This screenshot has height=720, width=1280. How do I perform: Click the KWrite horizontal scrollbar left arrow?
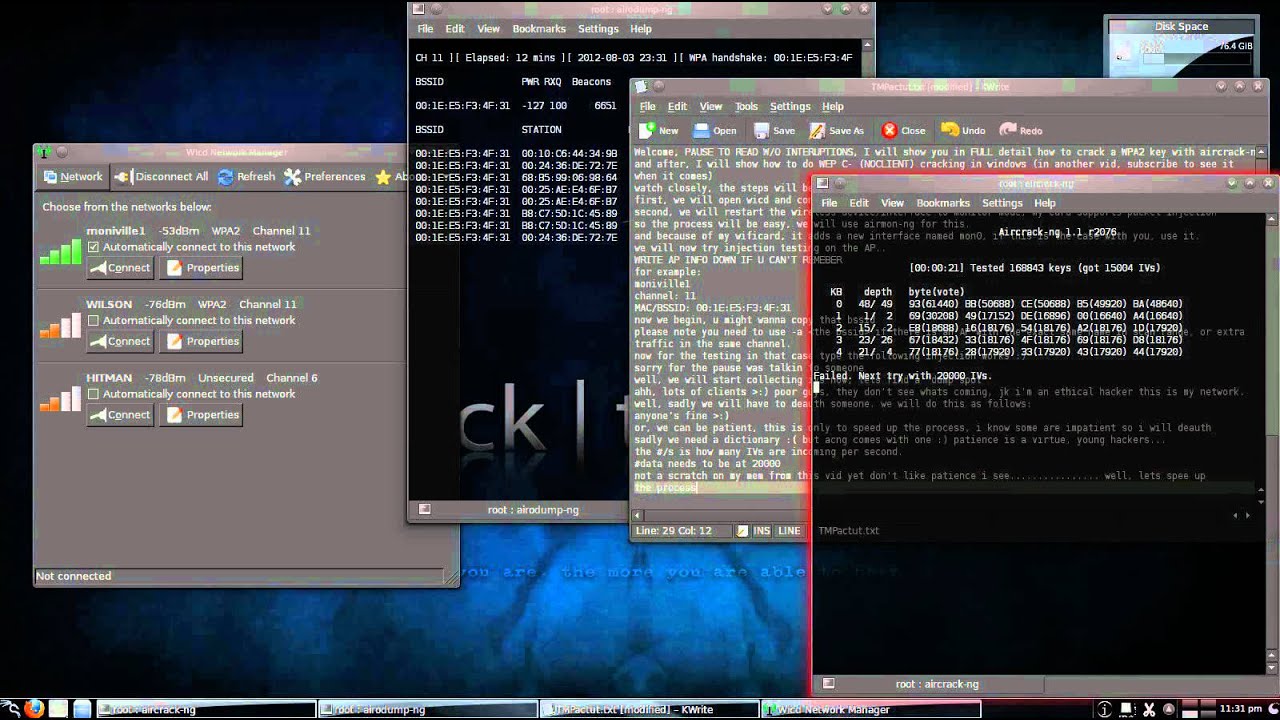(638, 514)
